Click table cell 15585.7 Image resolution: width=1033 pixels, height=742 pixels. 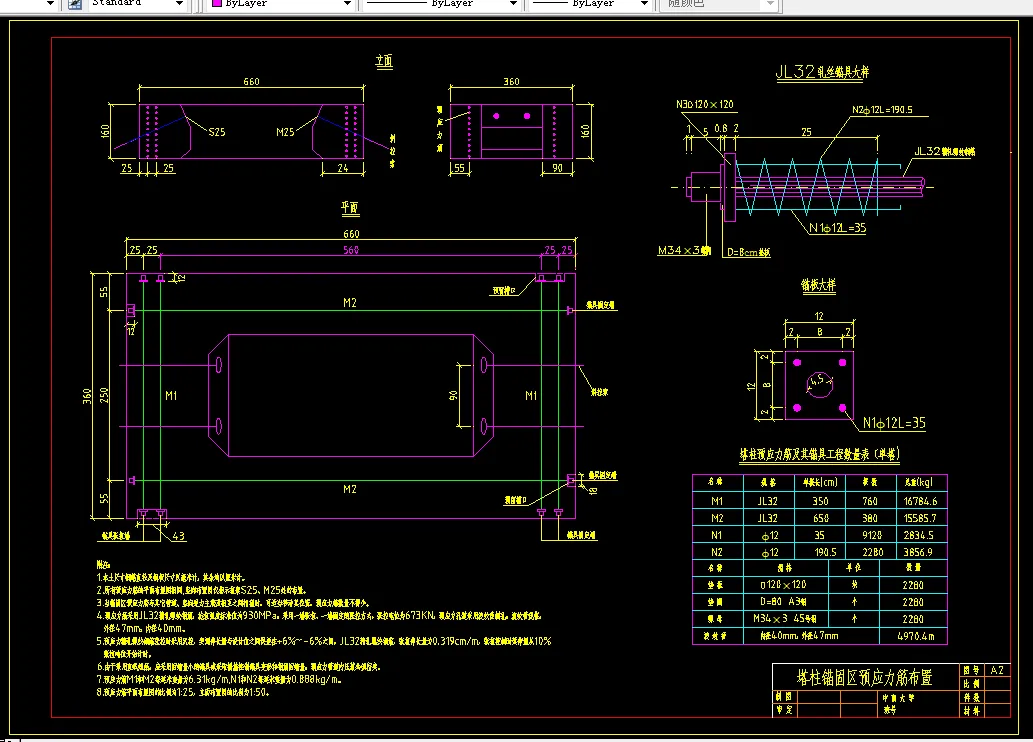tap(920, 518)
